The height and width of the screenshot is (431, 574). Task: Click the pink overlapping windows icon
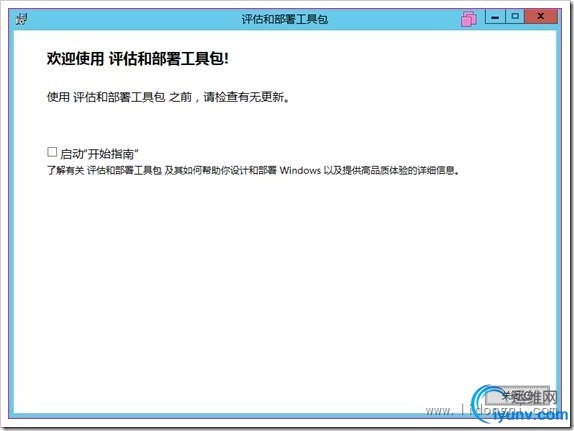(x=469, y=19)
